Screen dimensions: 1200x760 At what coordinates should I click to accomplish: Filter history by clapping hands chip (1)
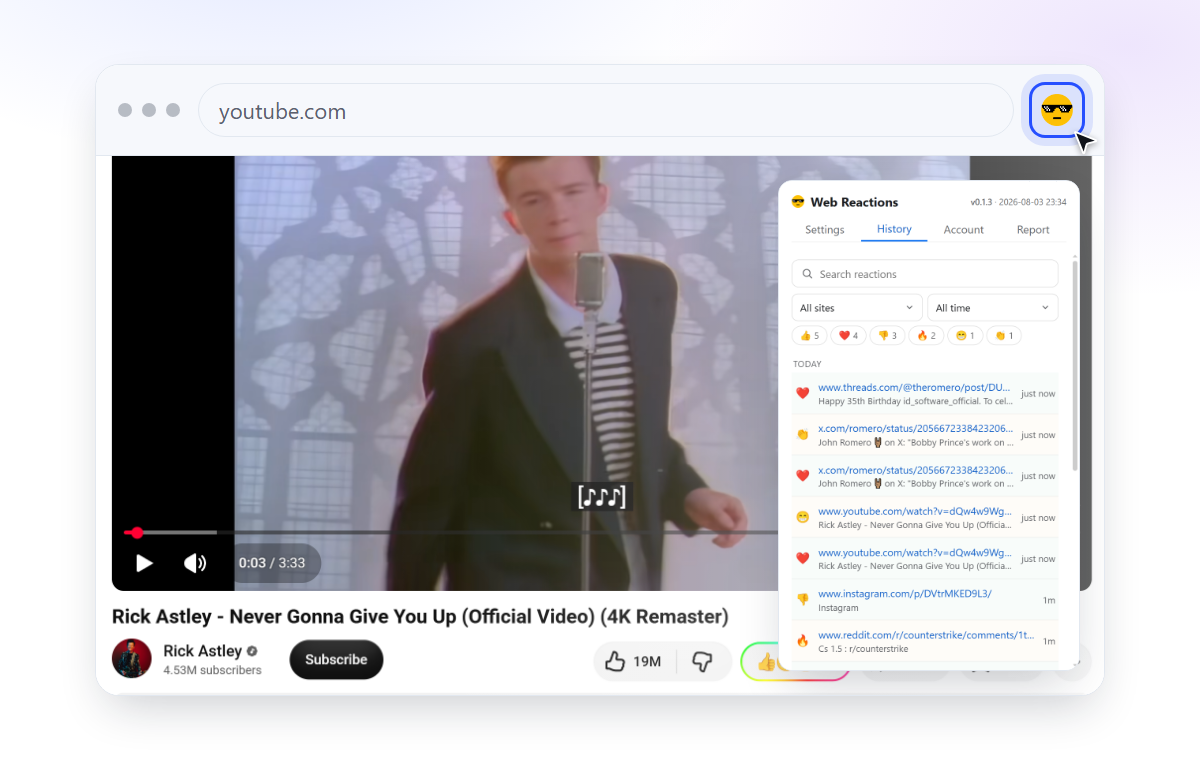coord(1003,336)
